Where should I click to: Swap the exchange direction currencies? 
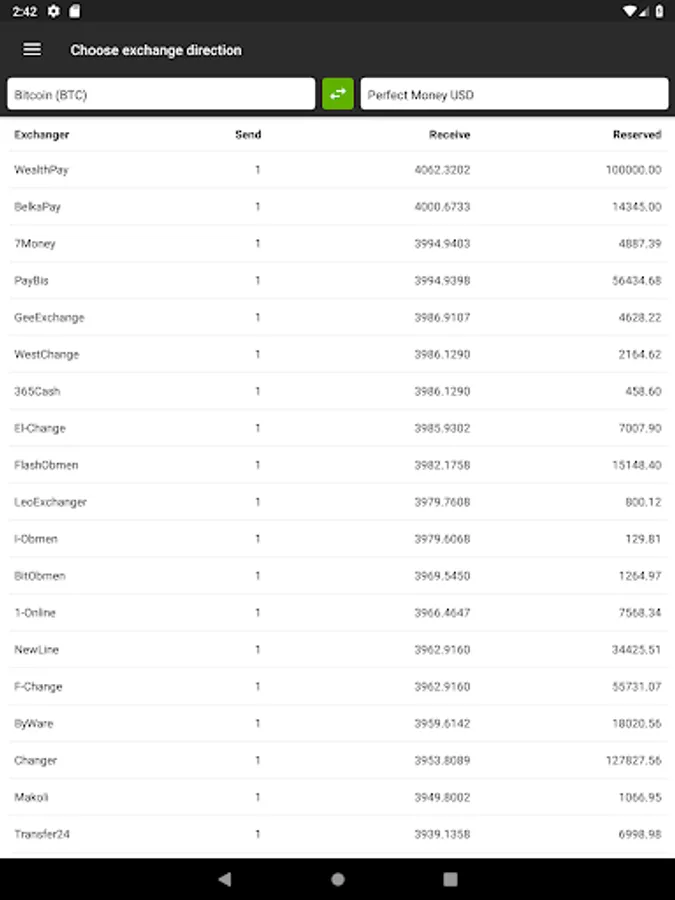338,94
